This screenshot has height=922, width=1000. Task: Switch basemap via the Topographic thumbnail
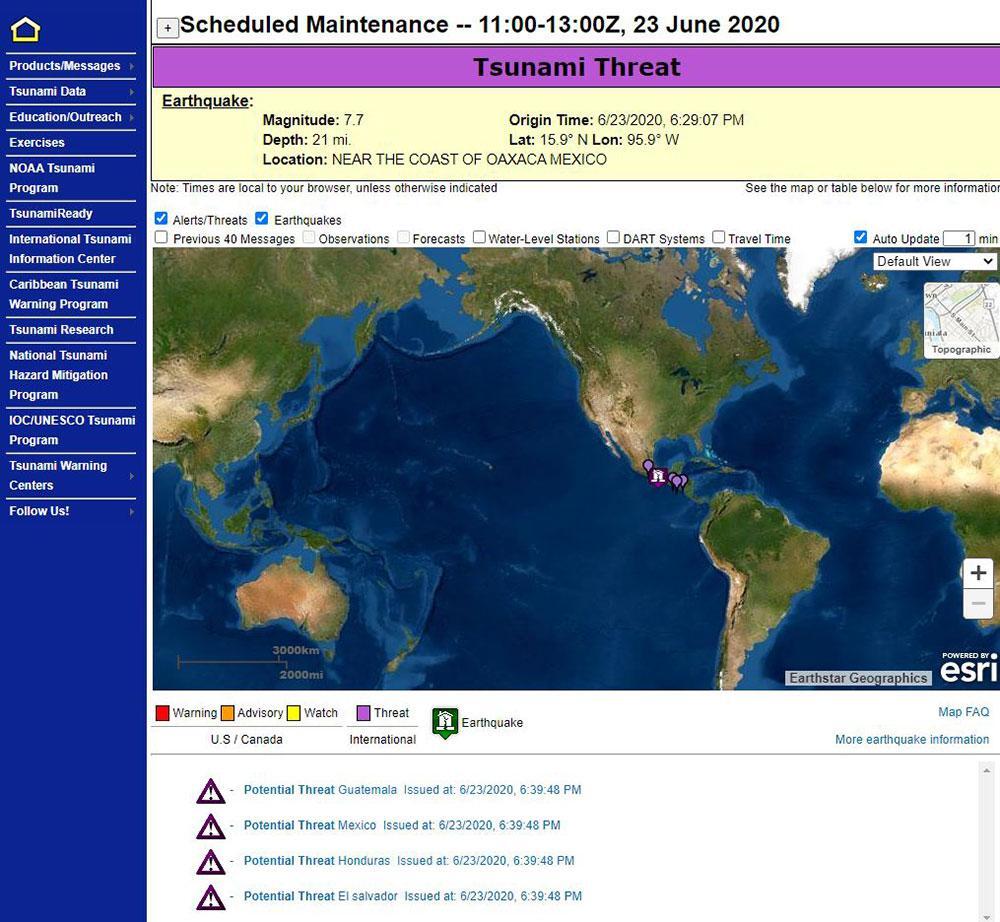961,320
